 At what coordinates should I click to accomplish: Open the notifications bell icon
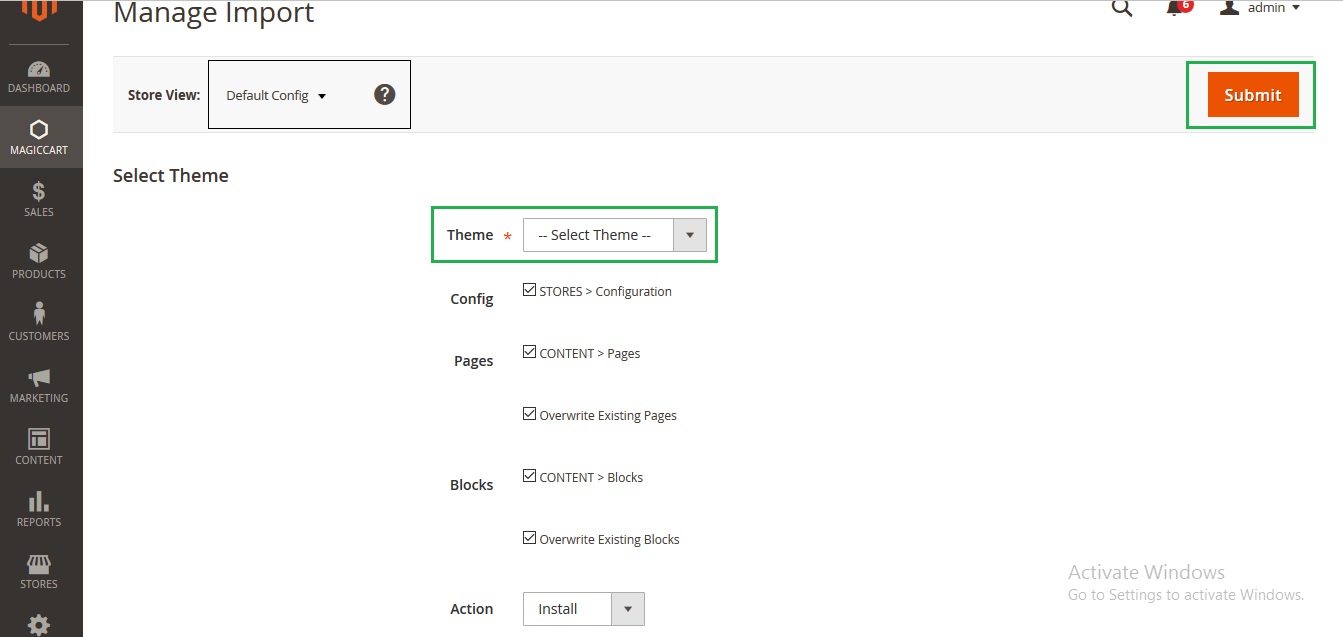click(x=1176, y=9)
